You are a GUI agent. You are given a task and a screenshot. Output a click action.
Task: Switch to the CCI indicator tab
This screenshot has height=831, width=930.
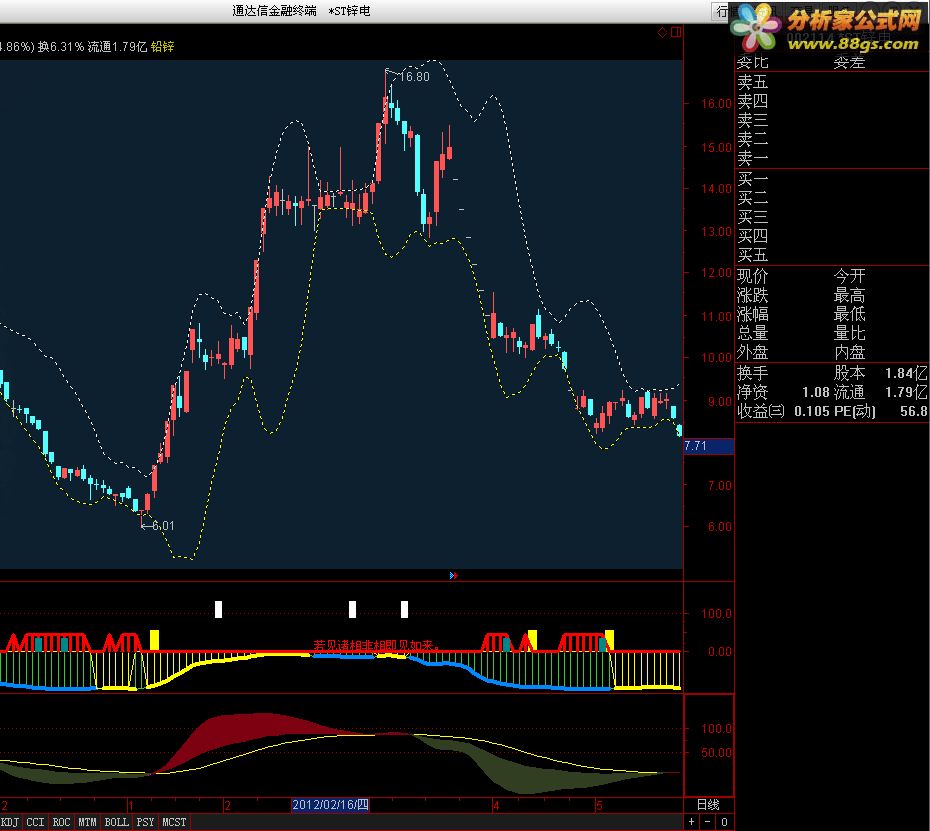(36, 822)
